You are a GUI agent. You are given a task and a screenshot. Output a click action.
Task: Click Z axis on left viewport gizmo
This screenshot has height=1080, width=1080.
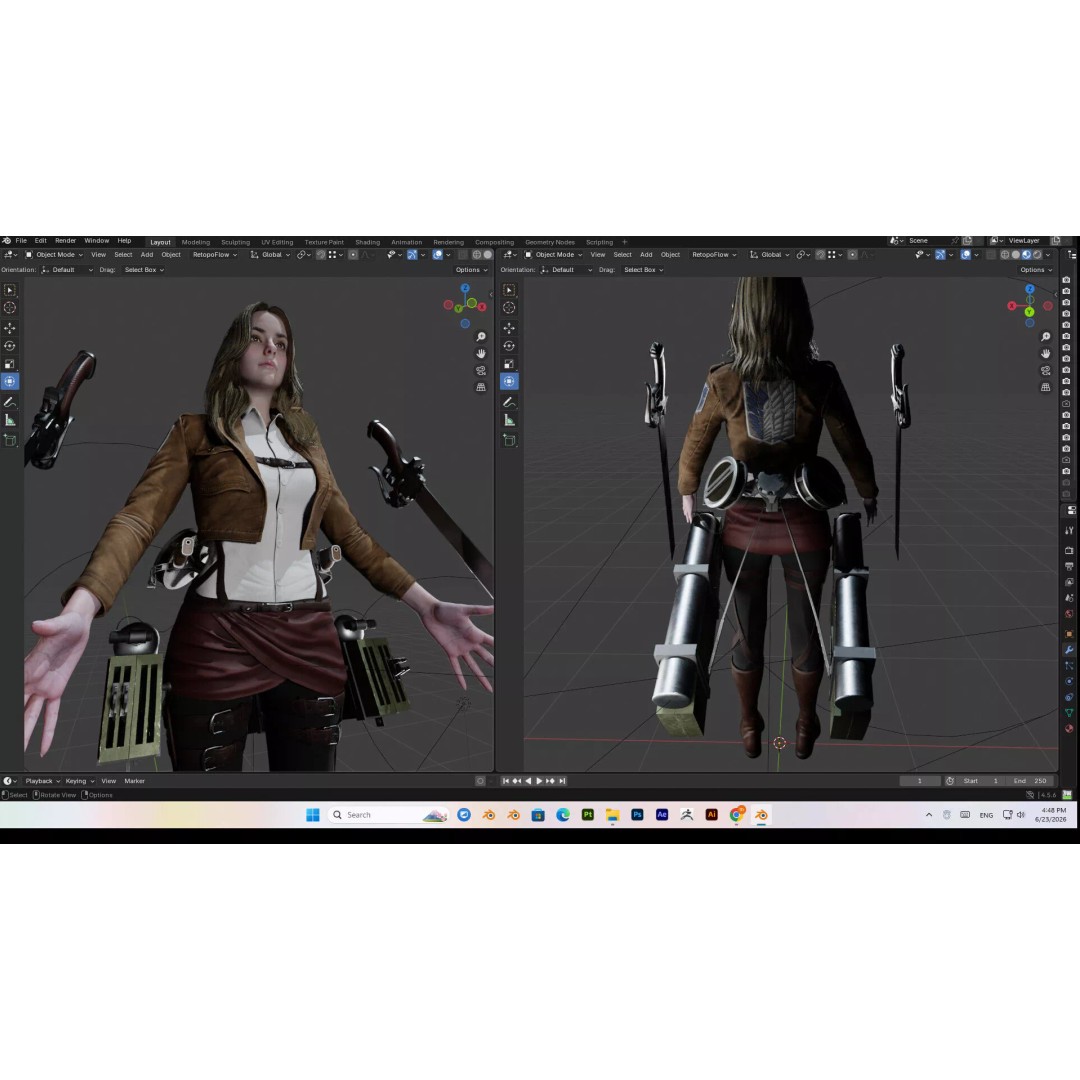coord(465,288)
